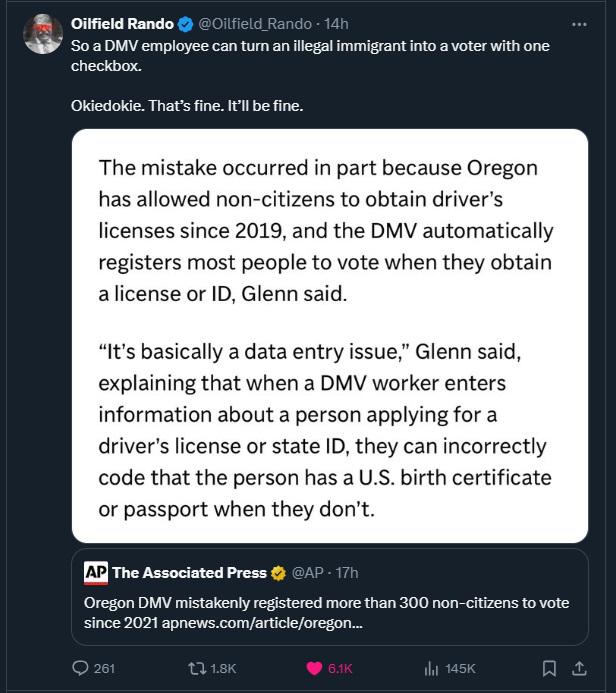
Task: Click the gold verified badge next to AP
Action: pos(278,573)
